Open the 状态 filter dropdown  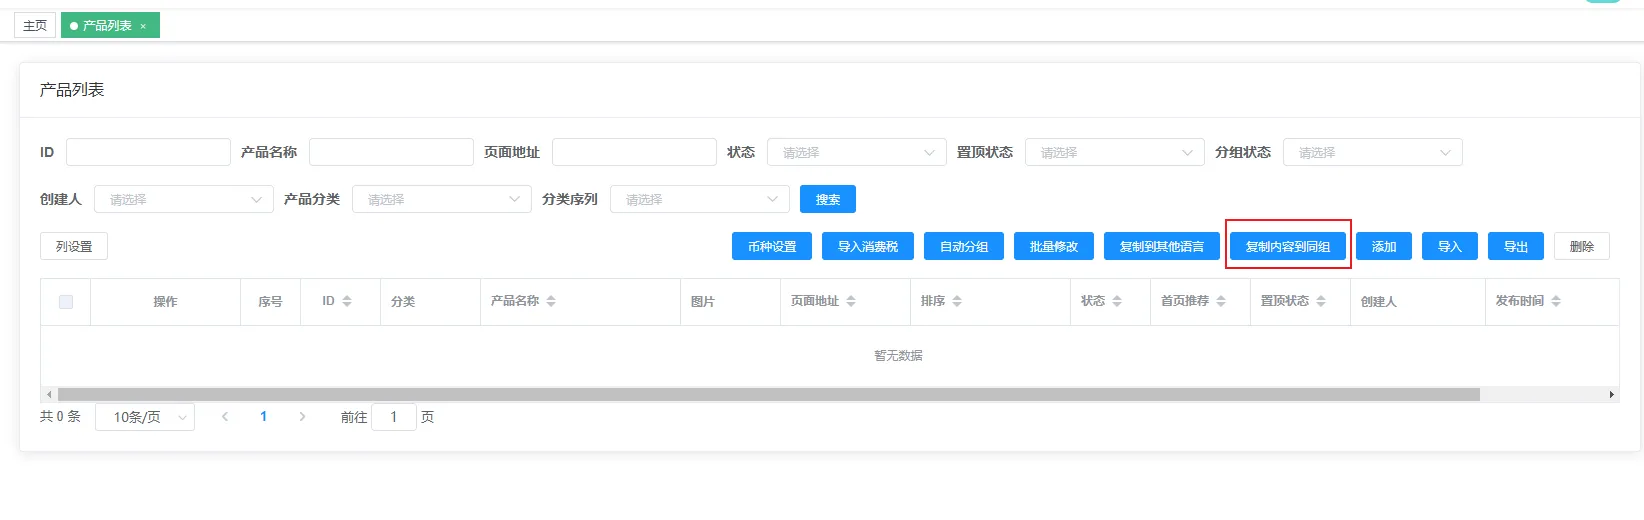coord(856,153)
